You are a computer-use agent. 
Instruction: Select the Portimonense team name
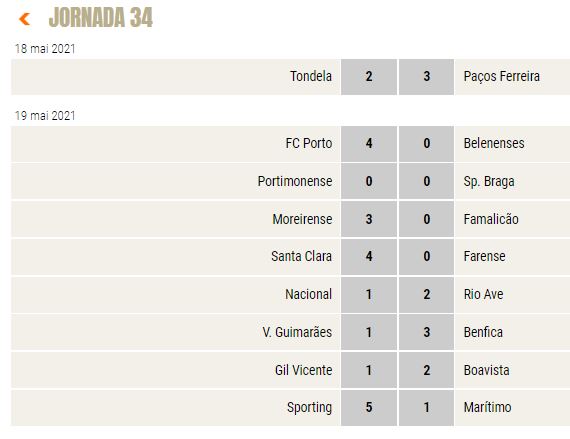(295, 181)
